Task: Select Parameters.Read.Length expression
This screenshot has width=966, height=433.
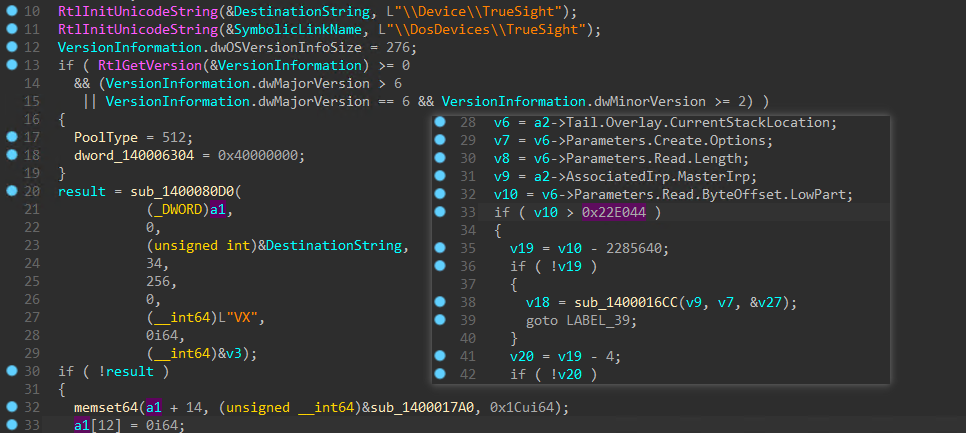Action: tap(654, 158)
